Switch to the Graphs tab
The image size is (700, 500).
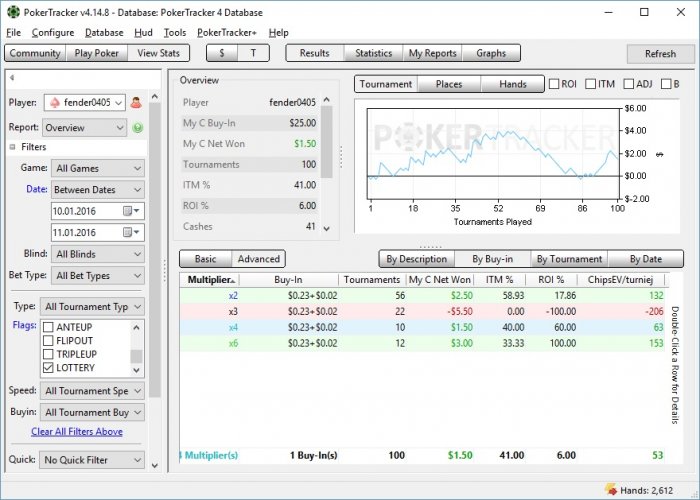[x=491, y=53]
